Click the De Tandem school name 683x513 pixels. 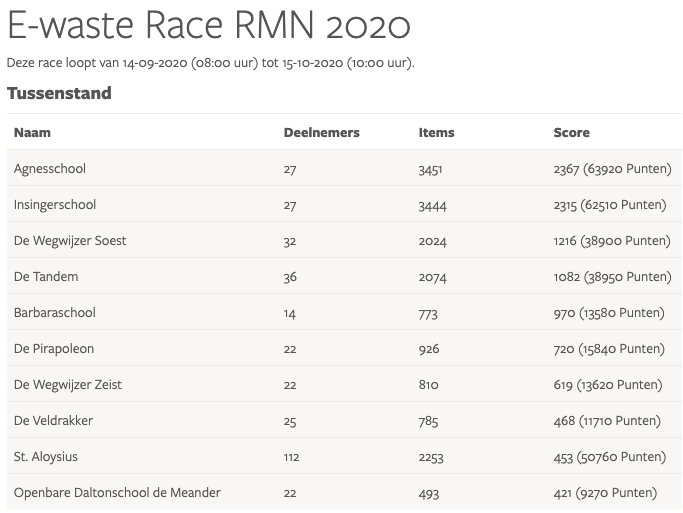[46, 277]
